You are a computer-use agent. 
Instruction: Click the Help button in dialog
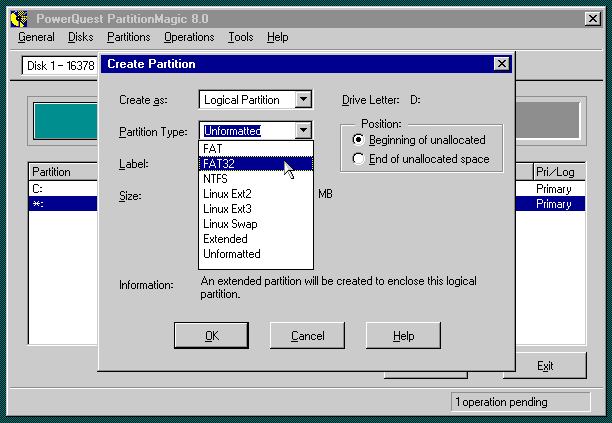[403, 336]
